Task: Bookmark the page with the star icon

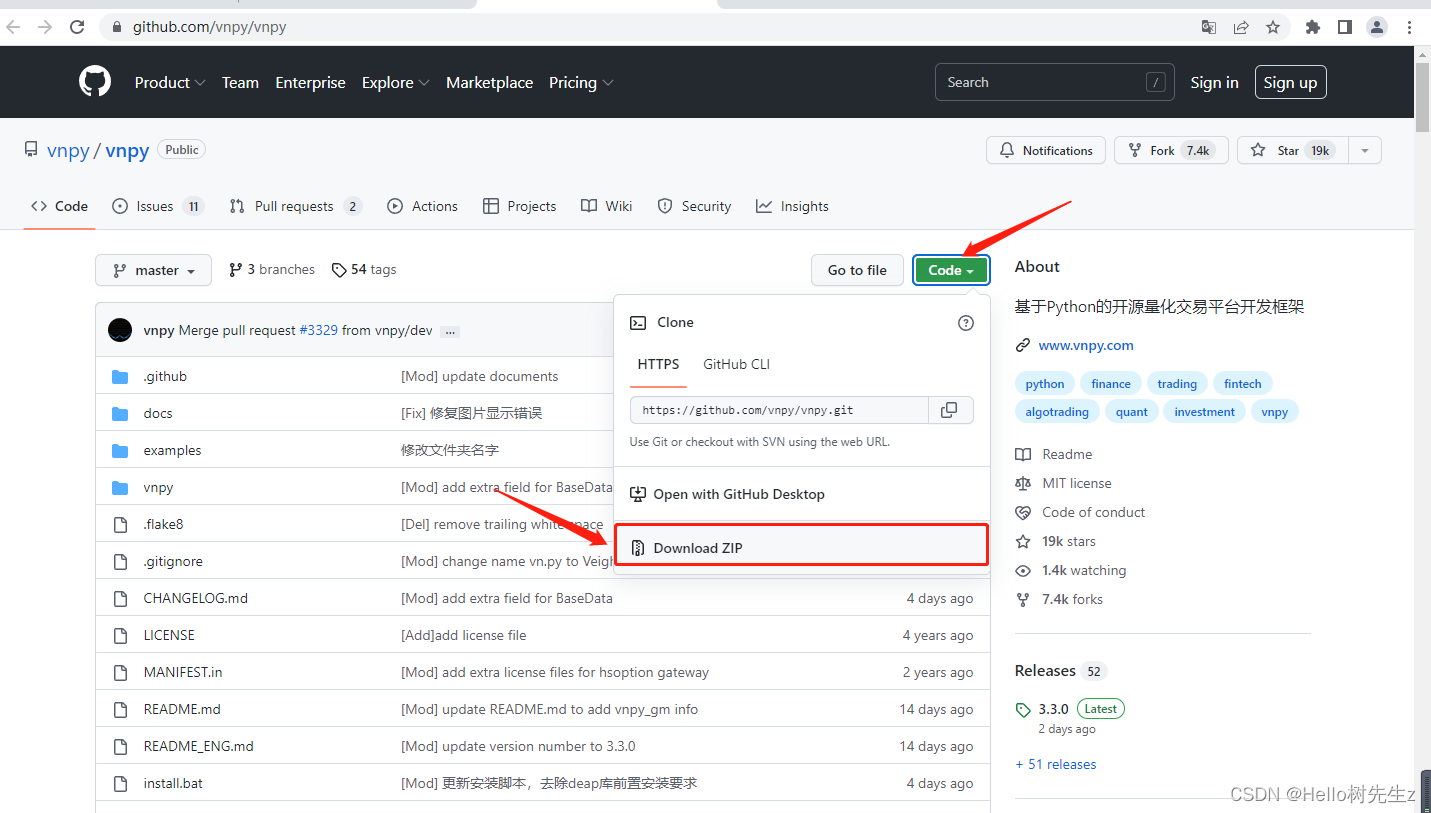Action: pos(1273,27)
